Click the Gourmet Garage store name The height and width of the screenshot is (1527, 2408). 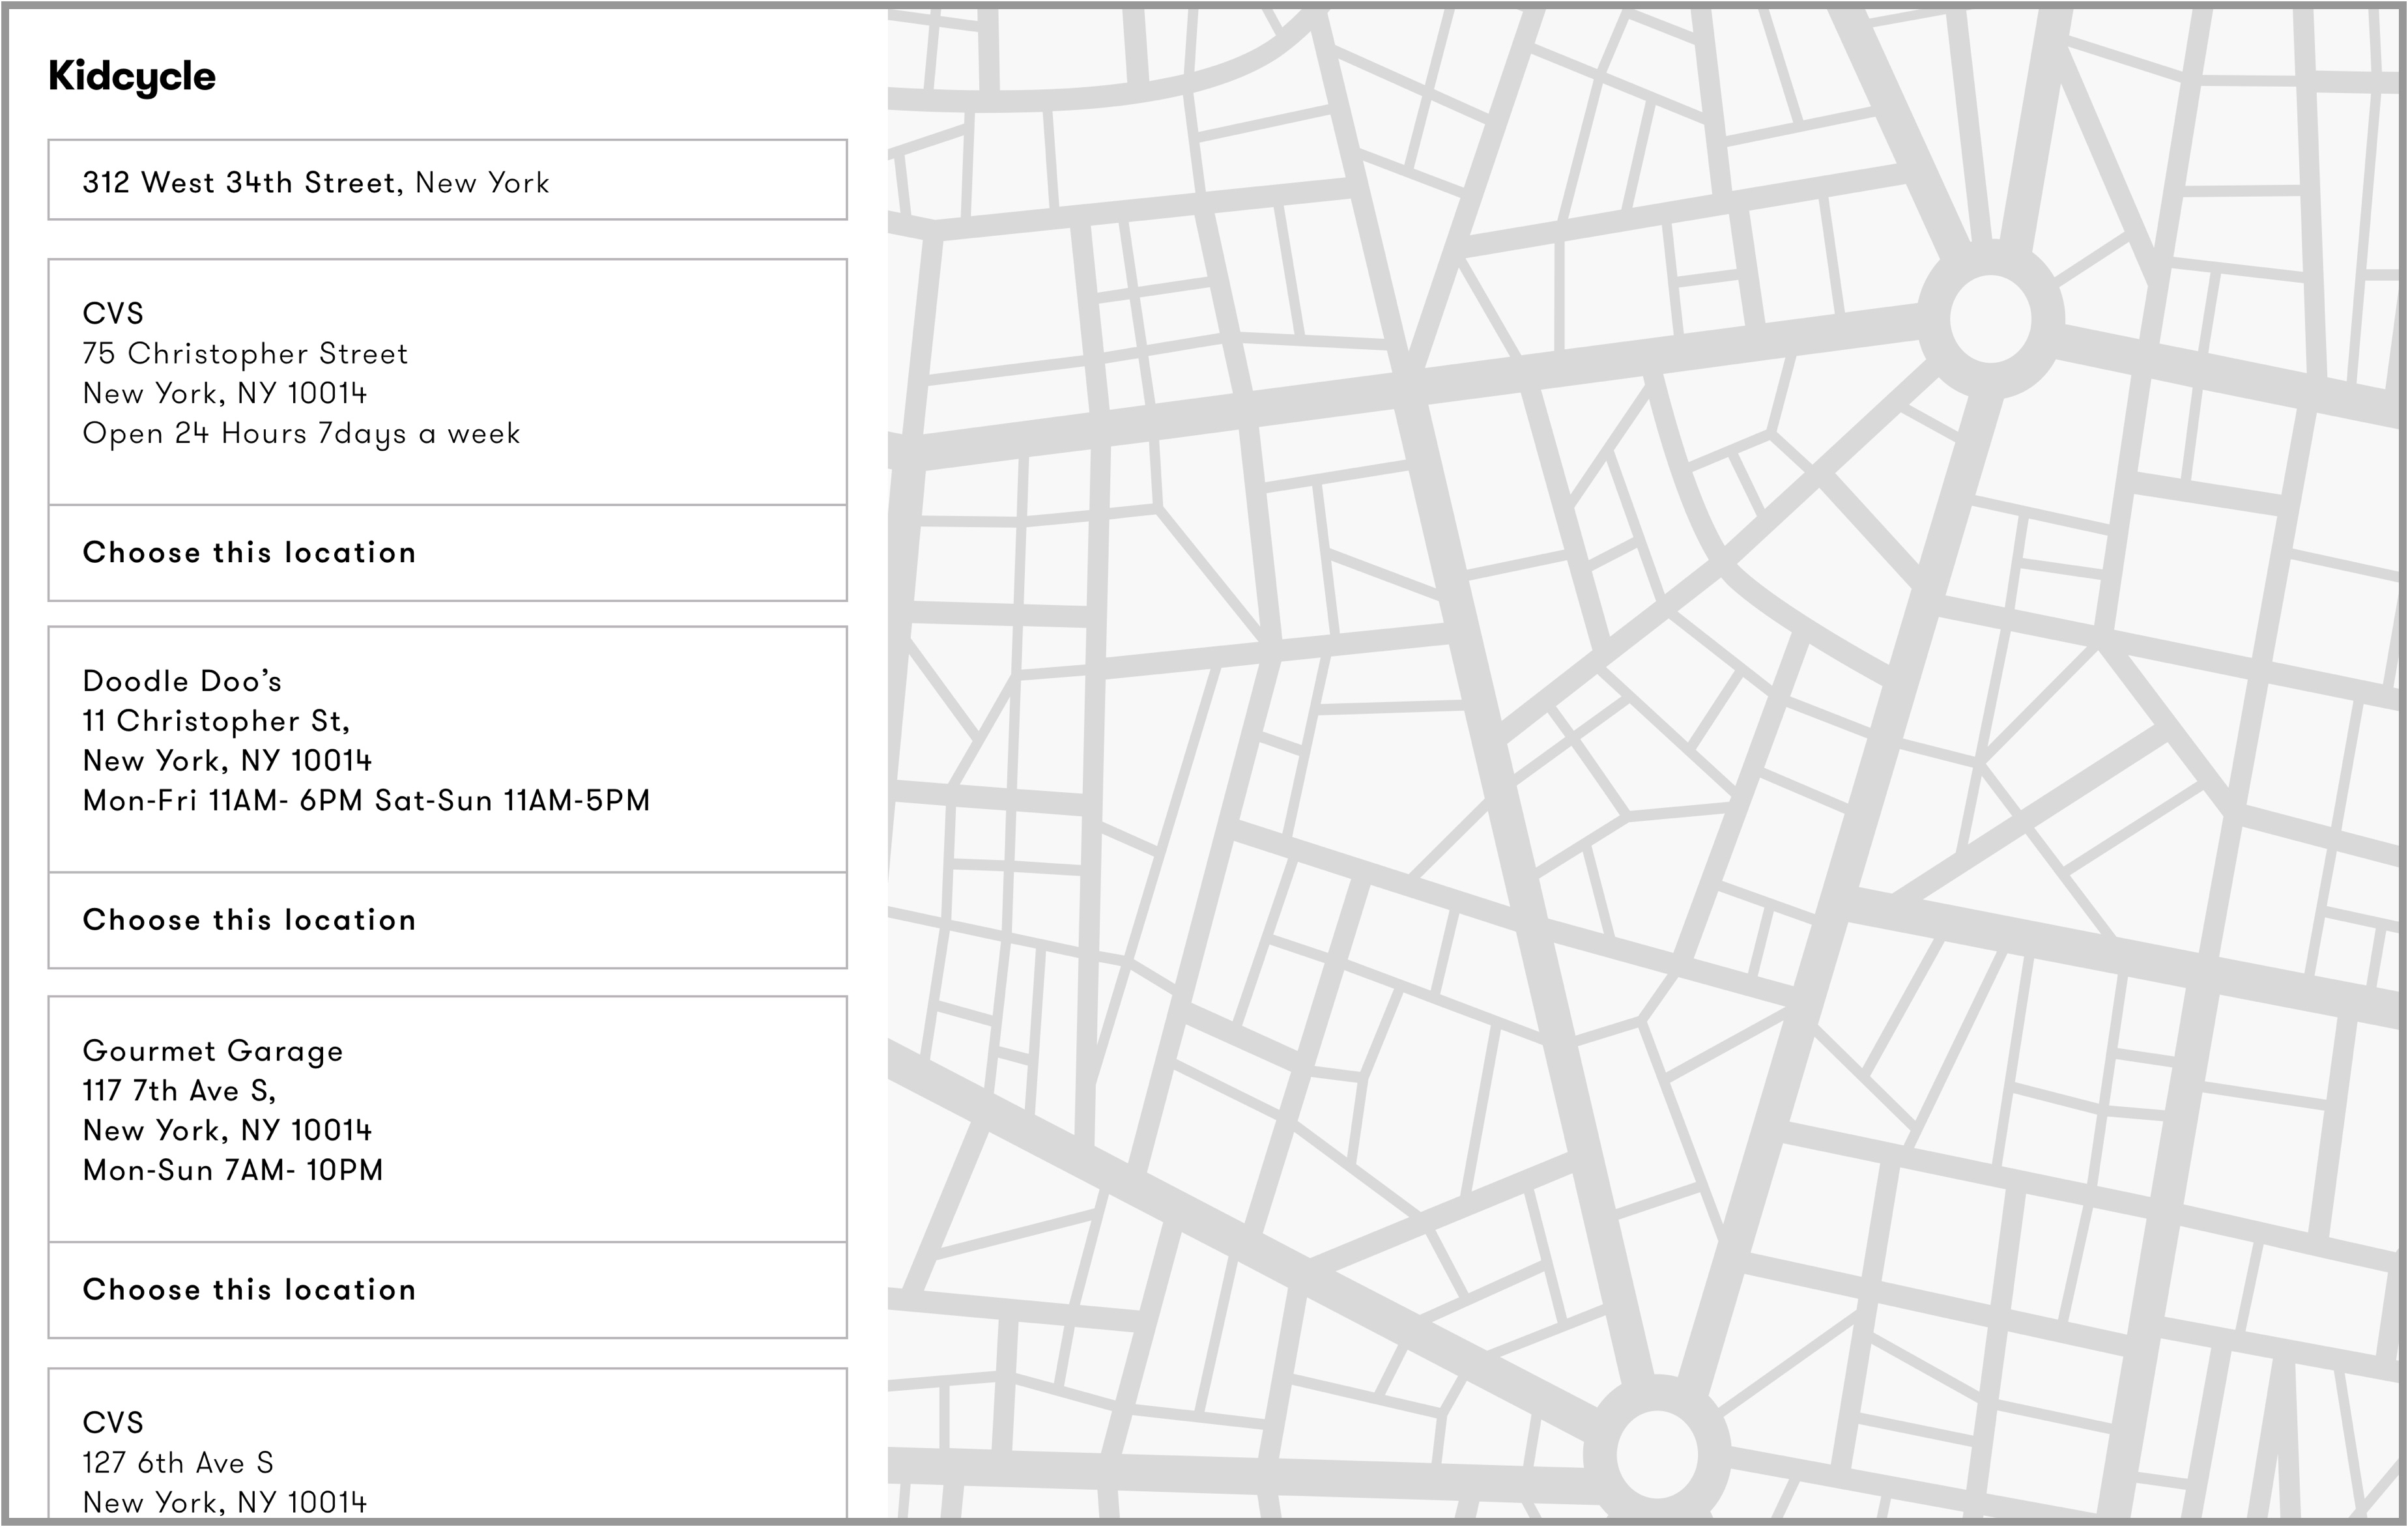[x=212, y=1051]
